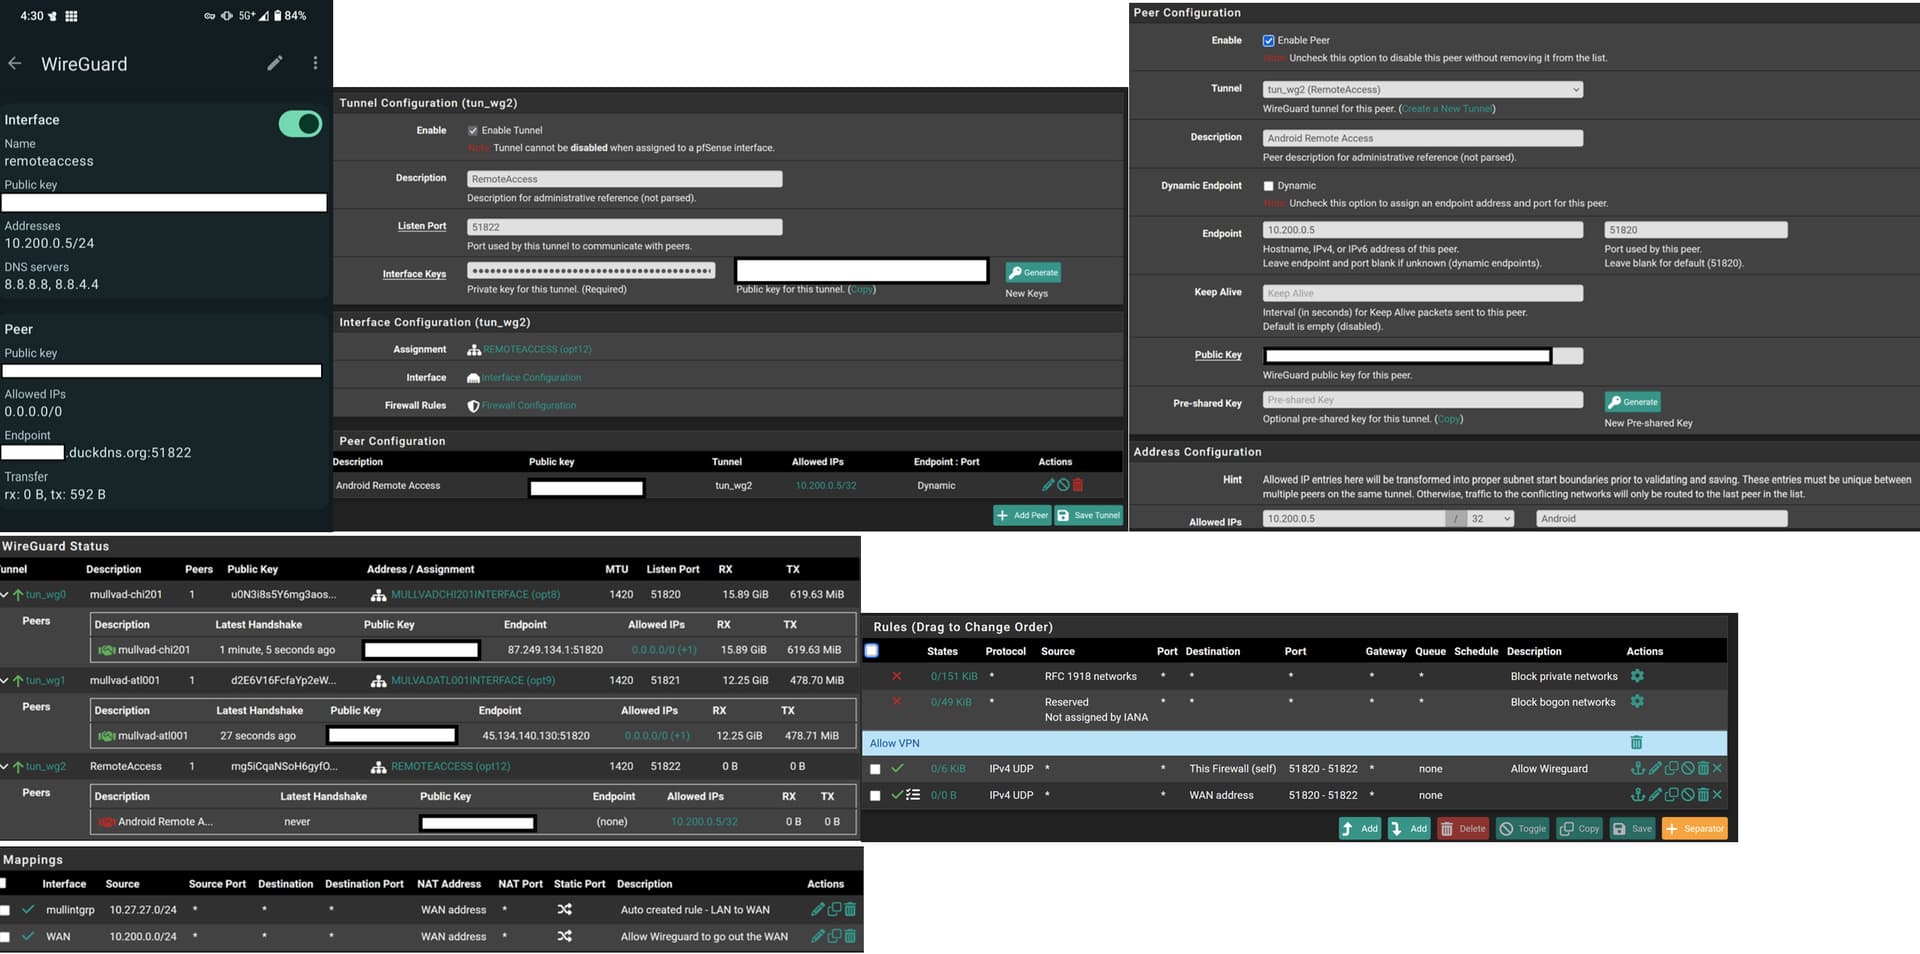The width and height of the screenshot is (1920, 954).
Task: Click the orange Separator button
Action: point(1694,828)
